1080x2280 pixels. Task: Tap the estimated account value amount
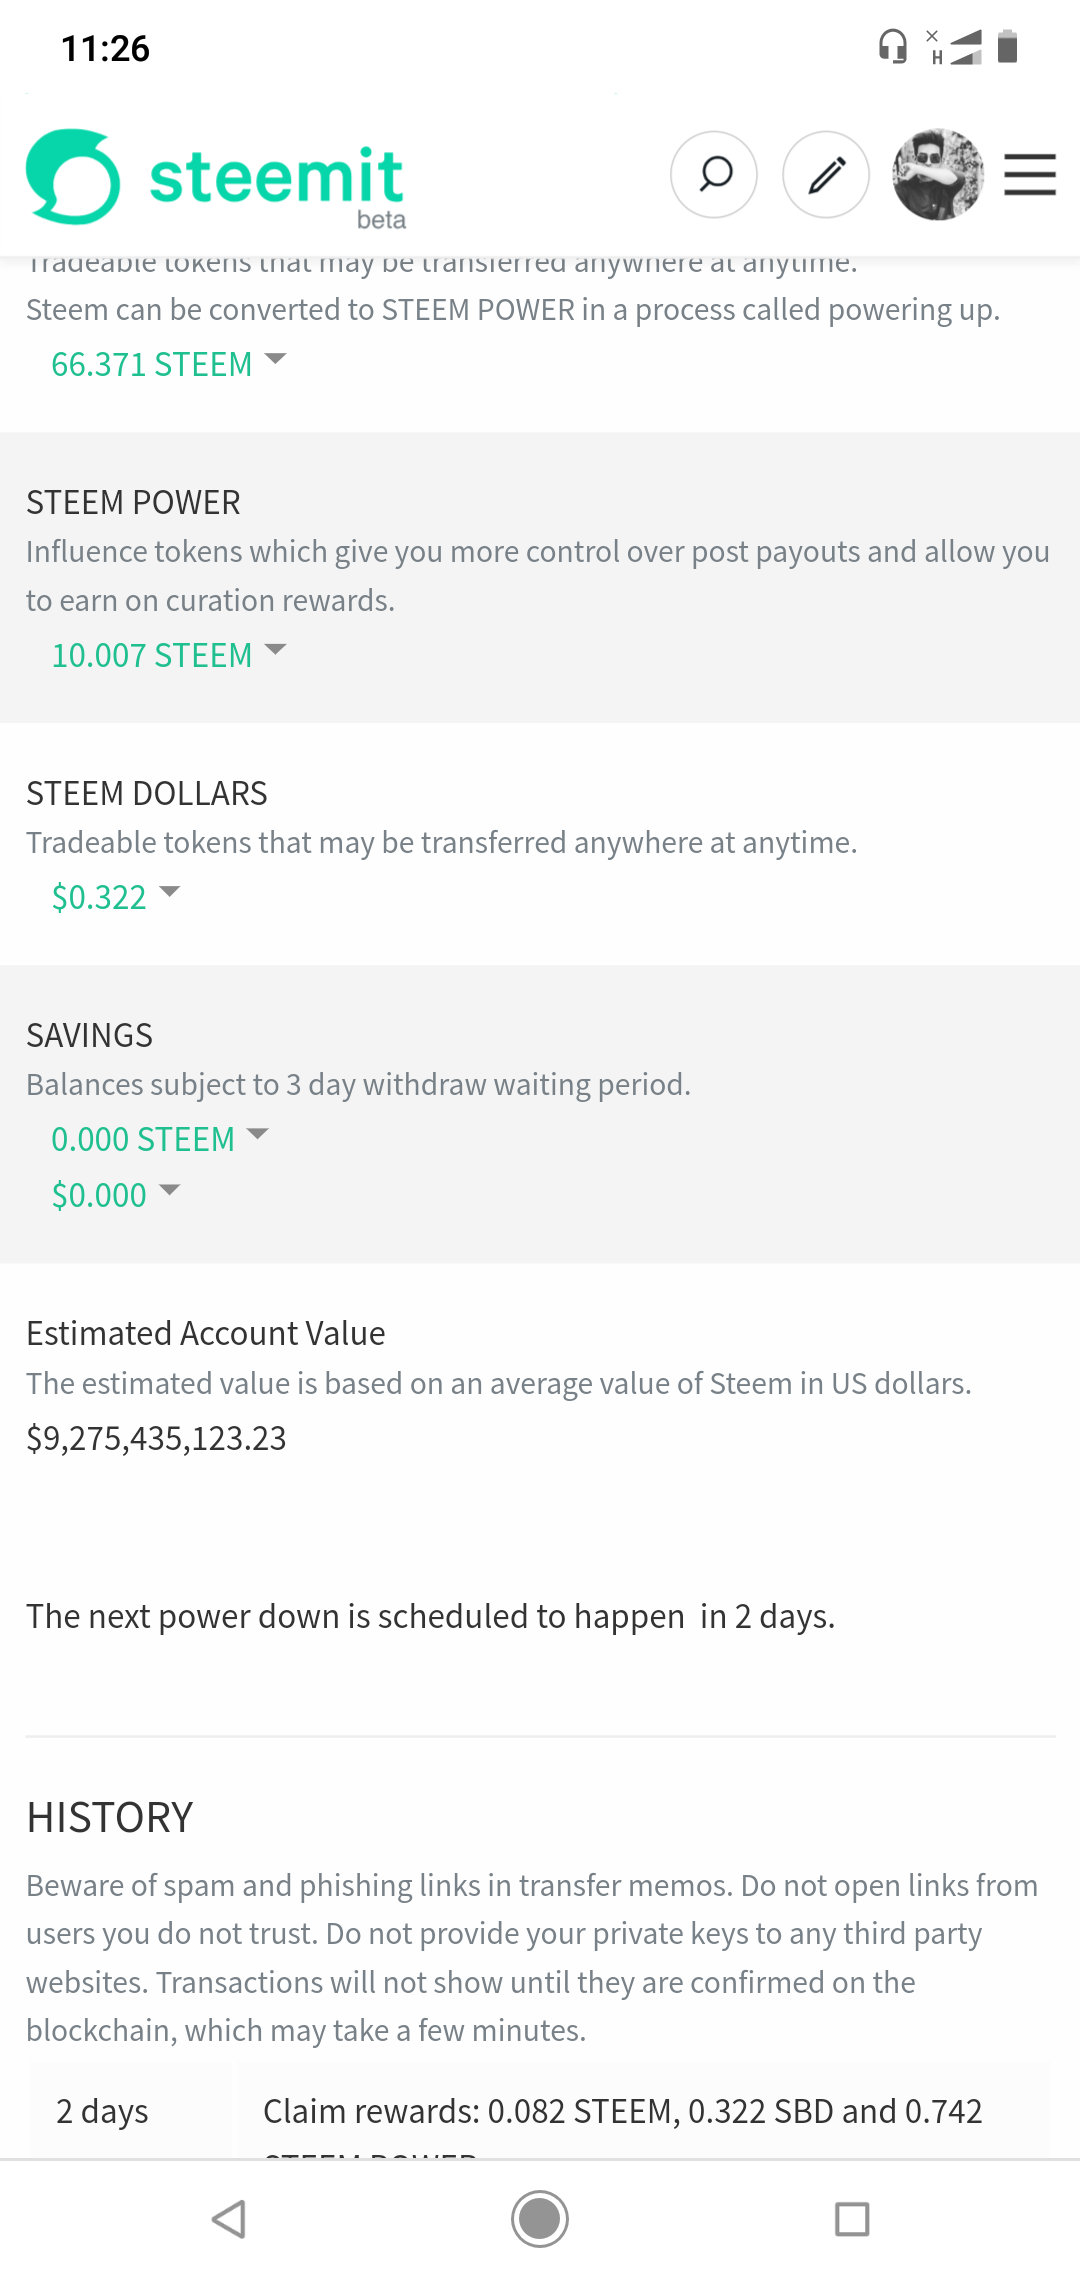[x=156, y=1438]
